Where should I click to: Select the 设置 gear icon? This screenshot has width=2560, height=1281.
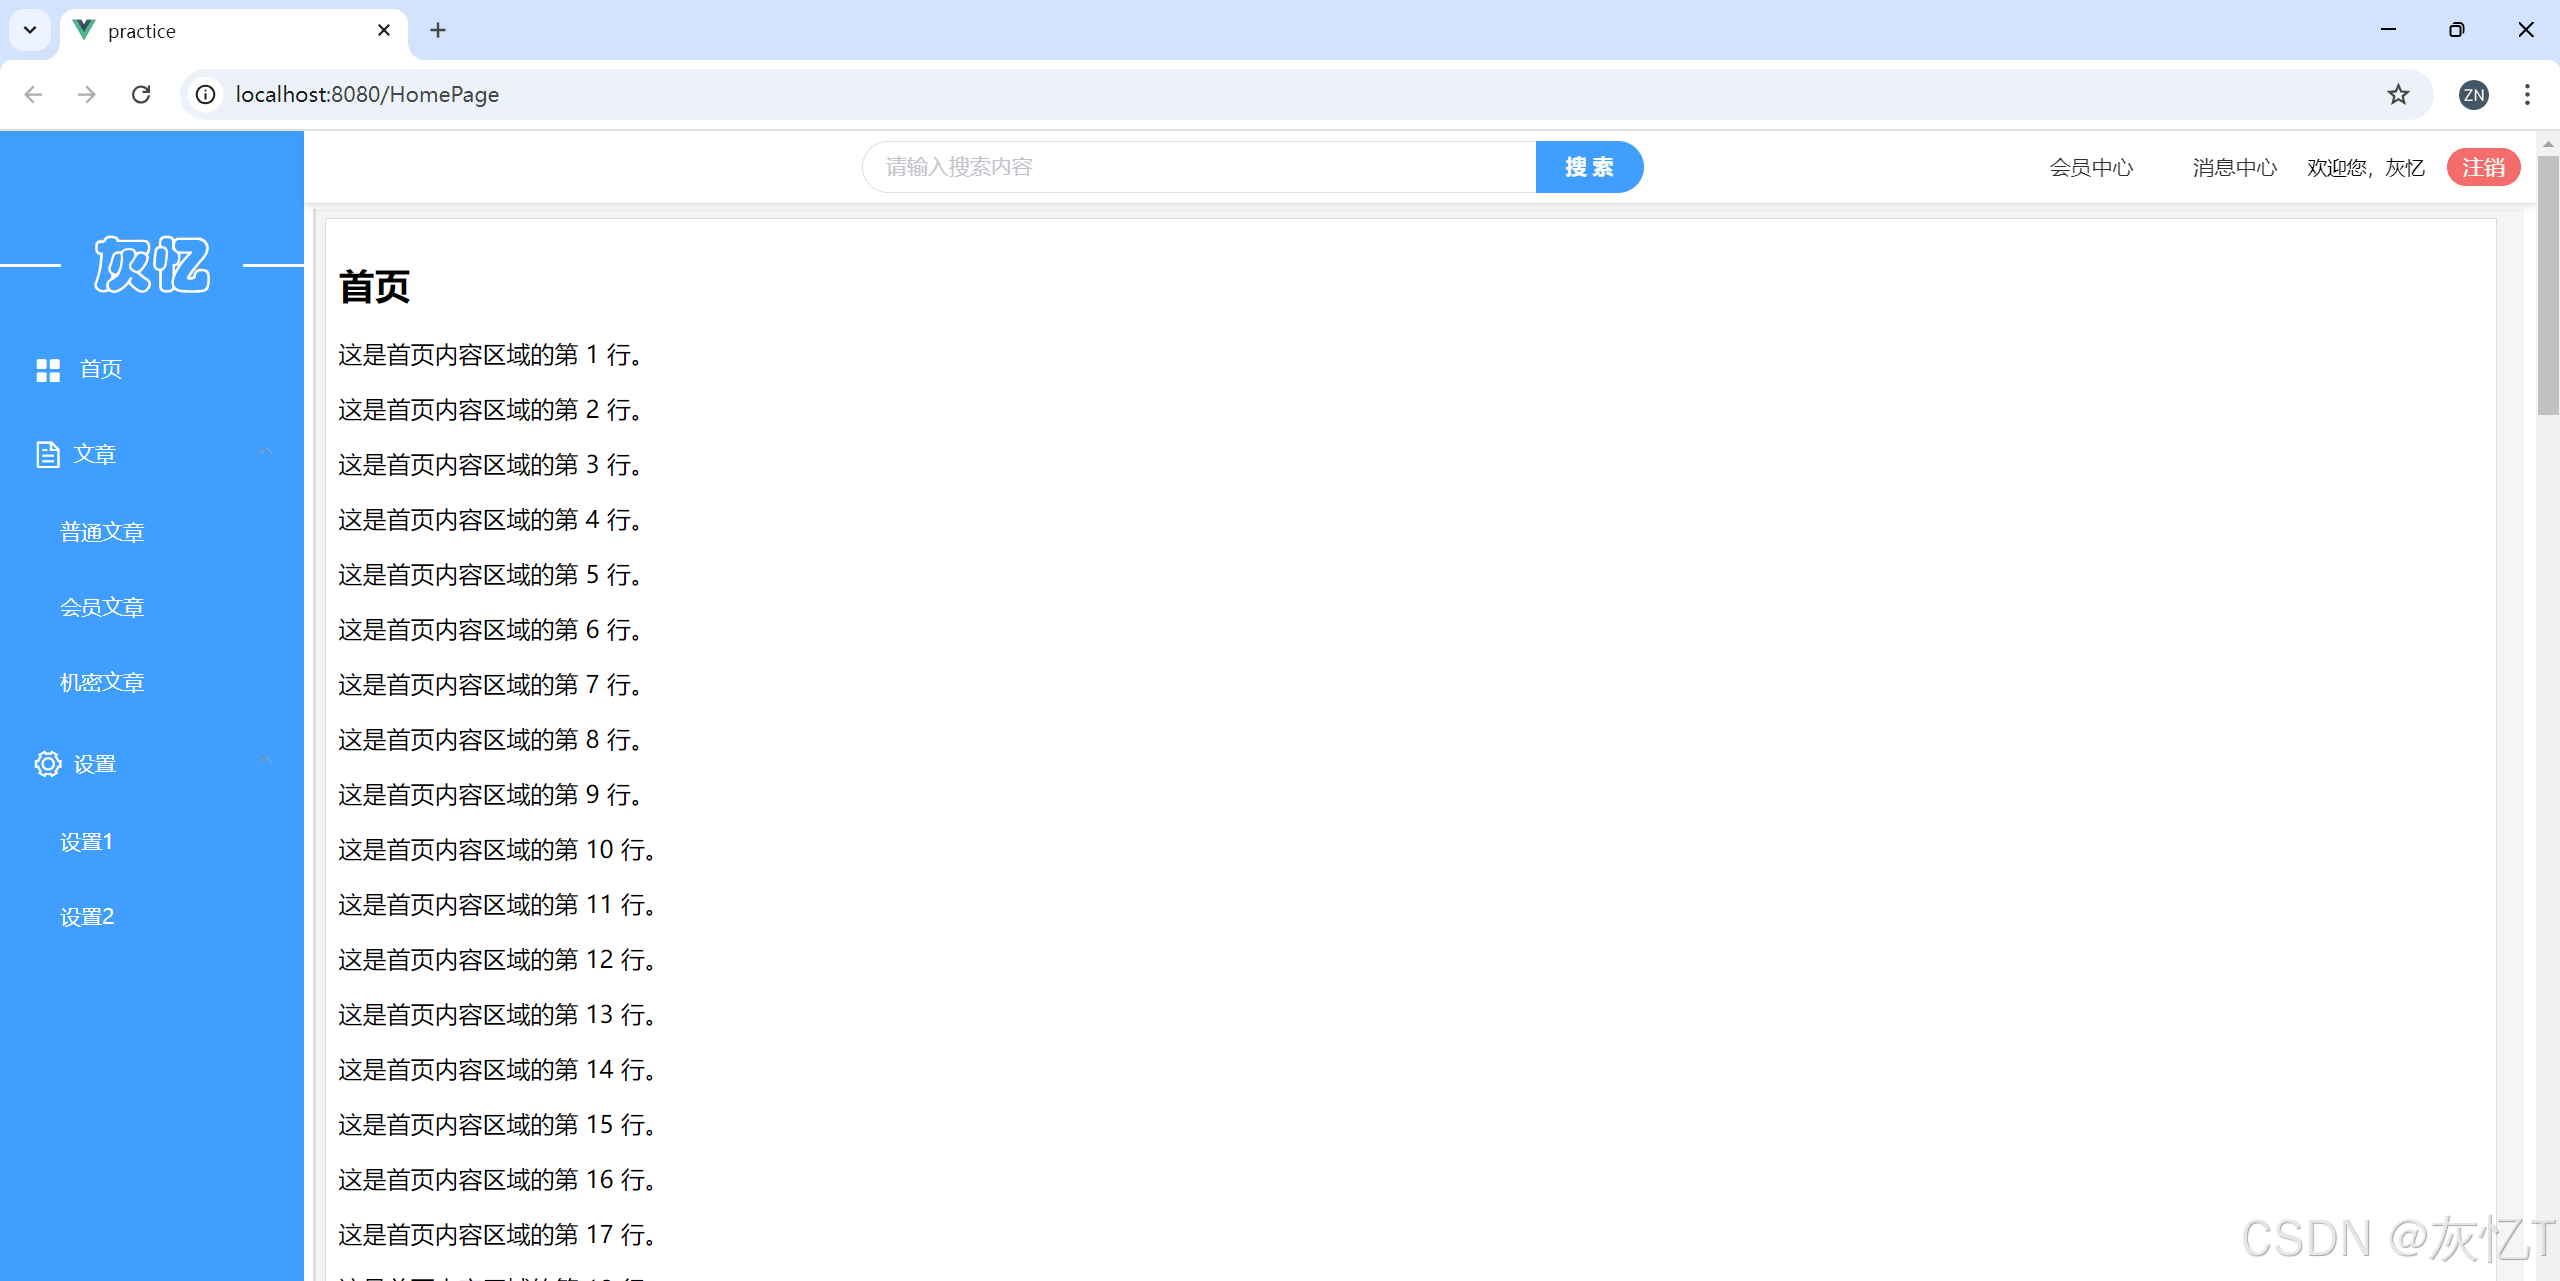pos(47,764)
